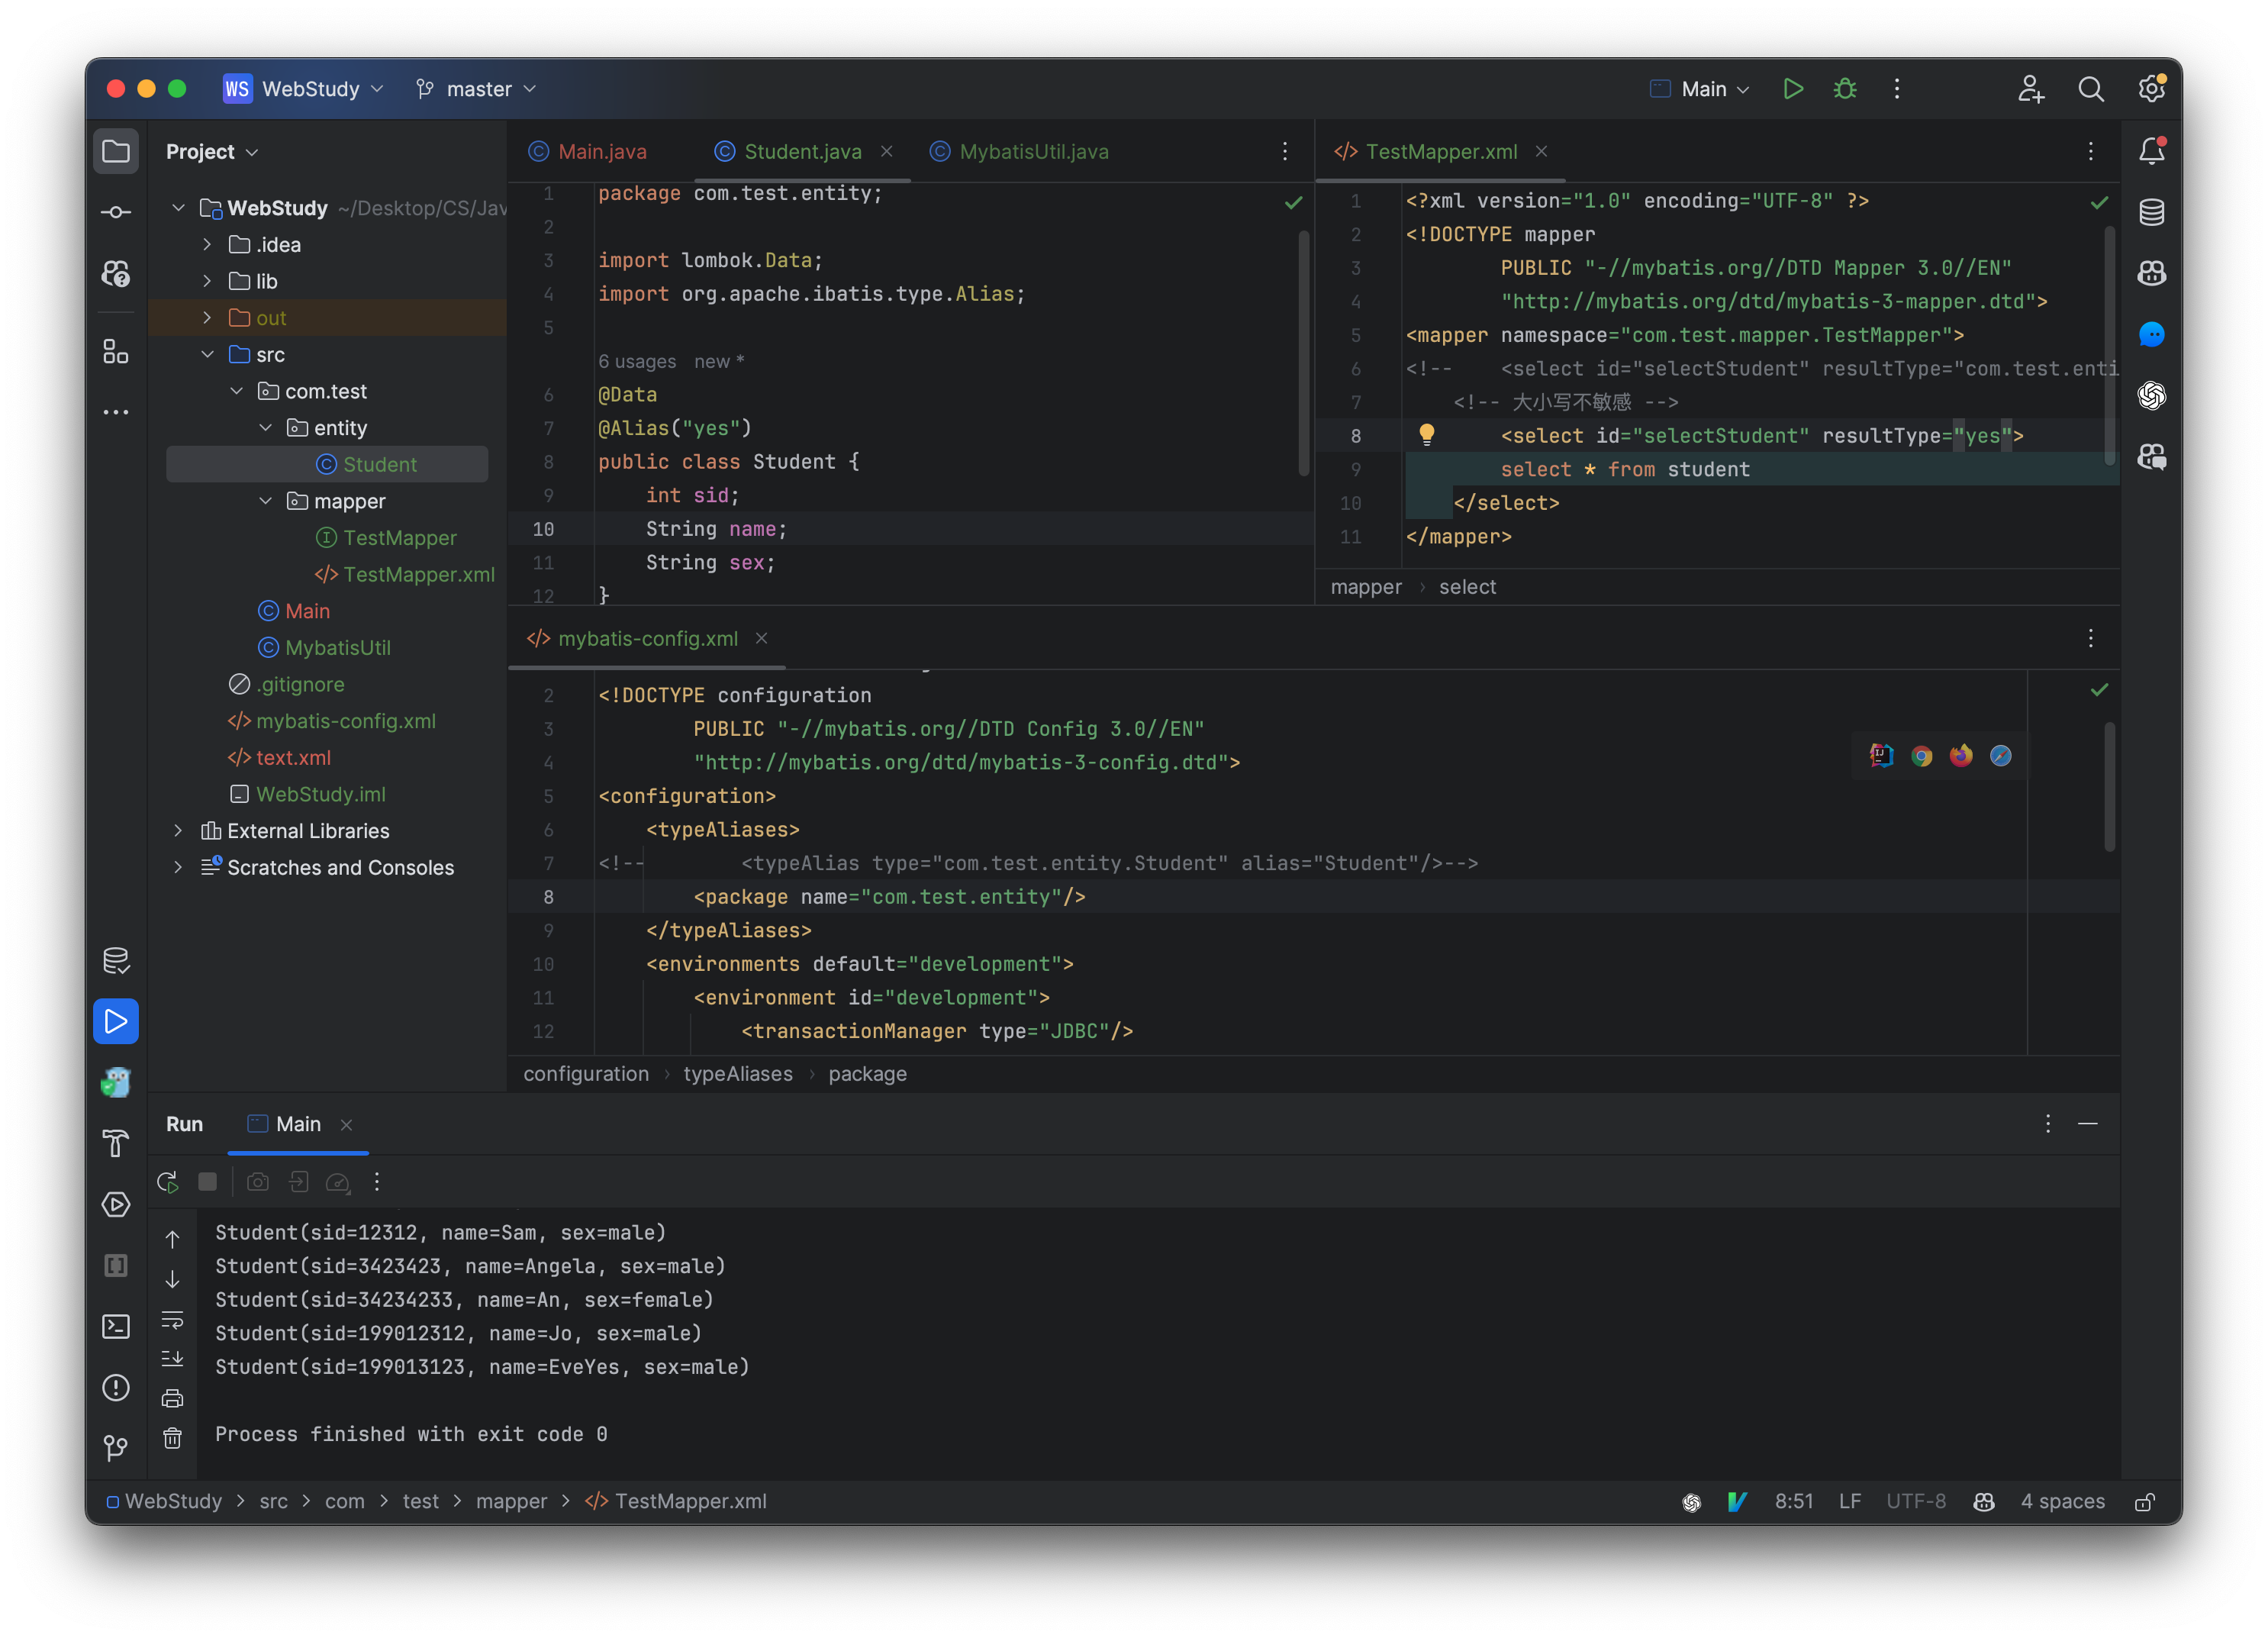Click Student.java editor vertical scrollbar
Screen dimensions: 2268x1638
(x=1304, y=354)
